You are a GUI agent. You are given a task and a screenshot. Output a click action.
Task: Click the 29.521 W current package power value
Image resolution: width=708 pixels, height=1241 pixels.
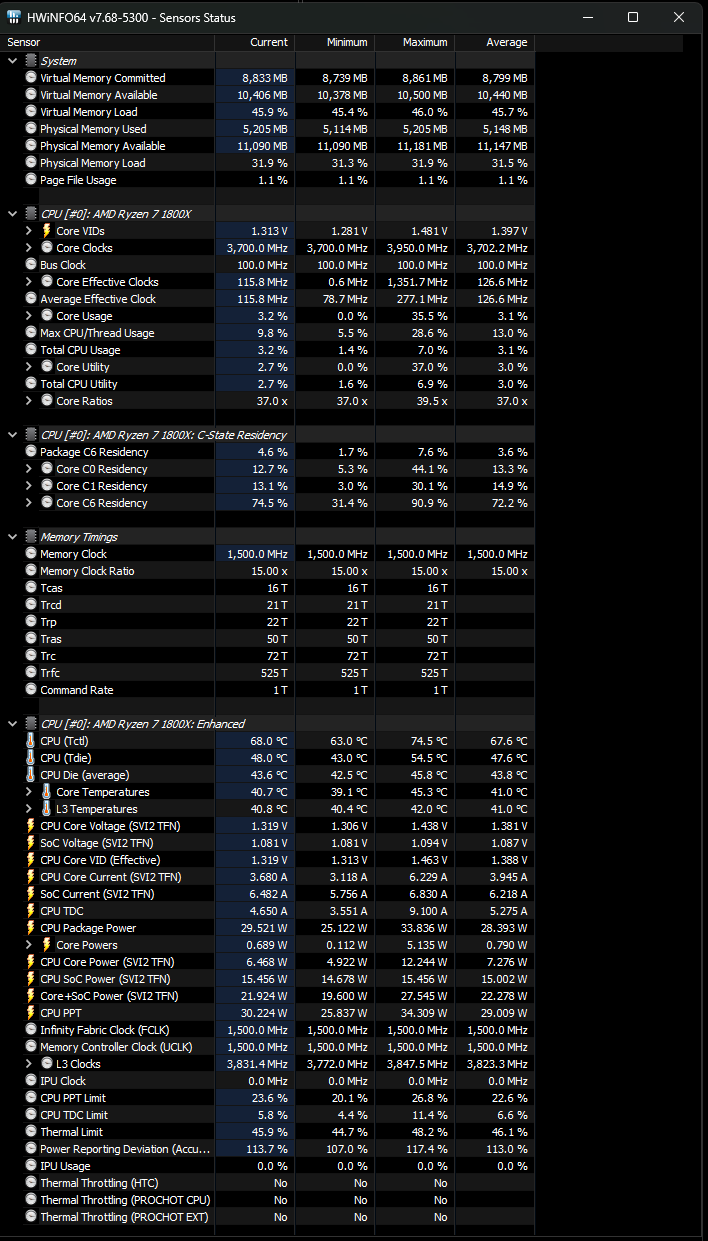coord(263,928)
